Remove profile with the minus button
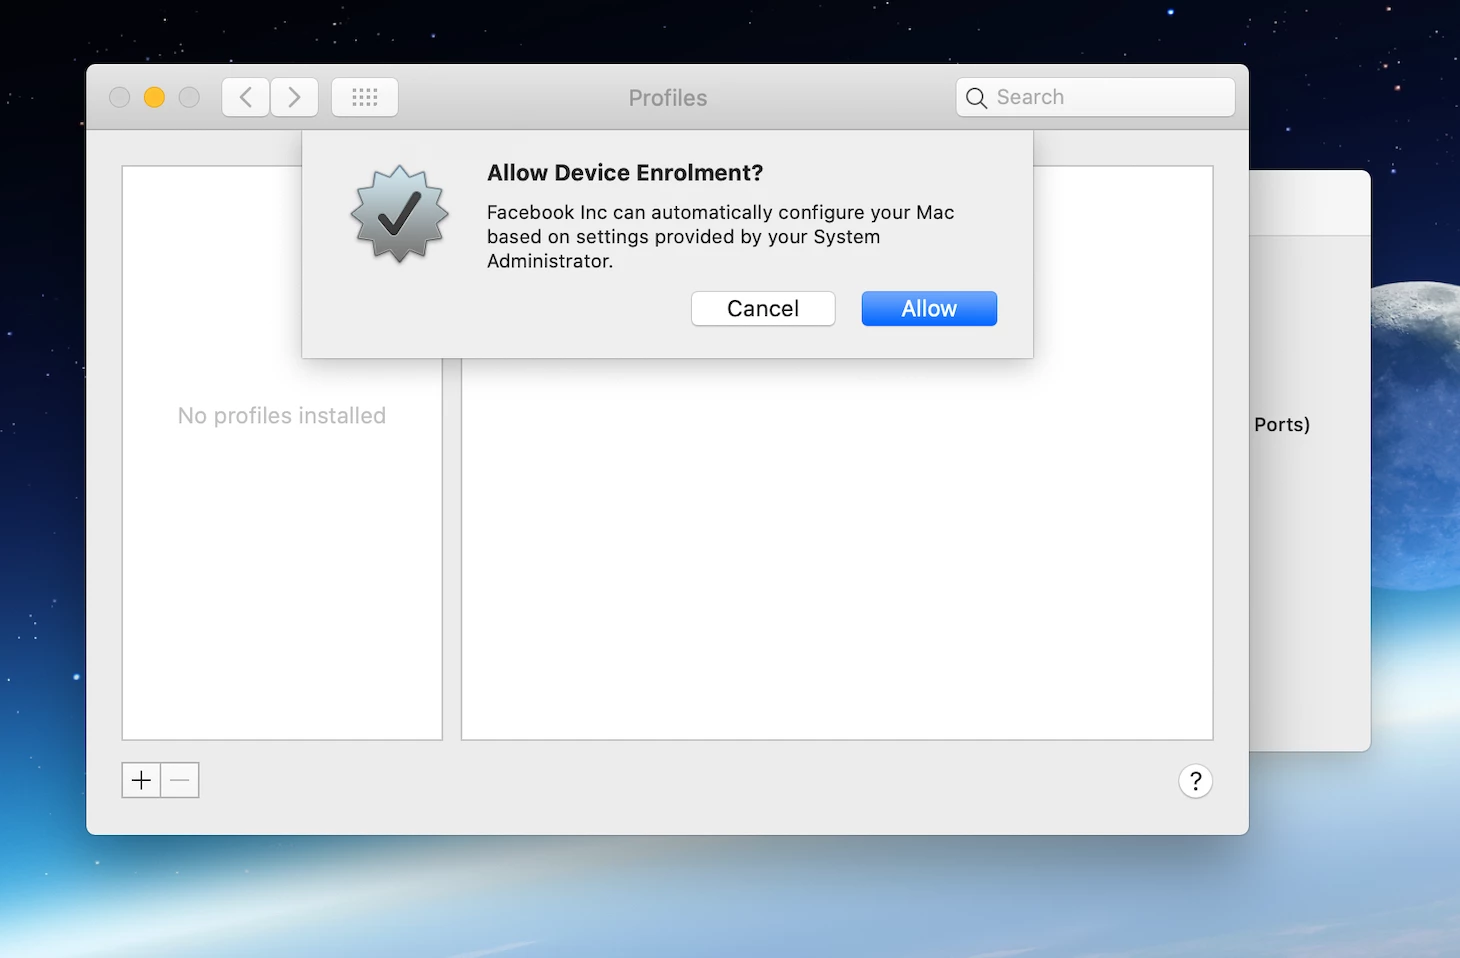 (x=180, y=780)
